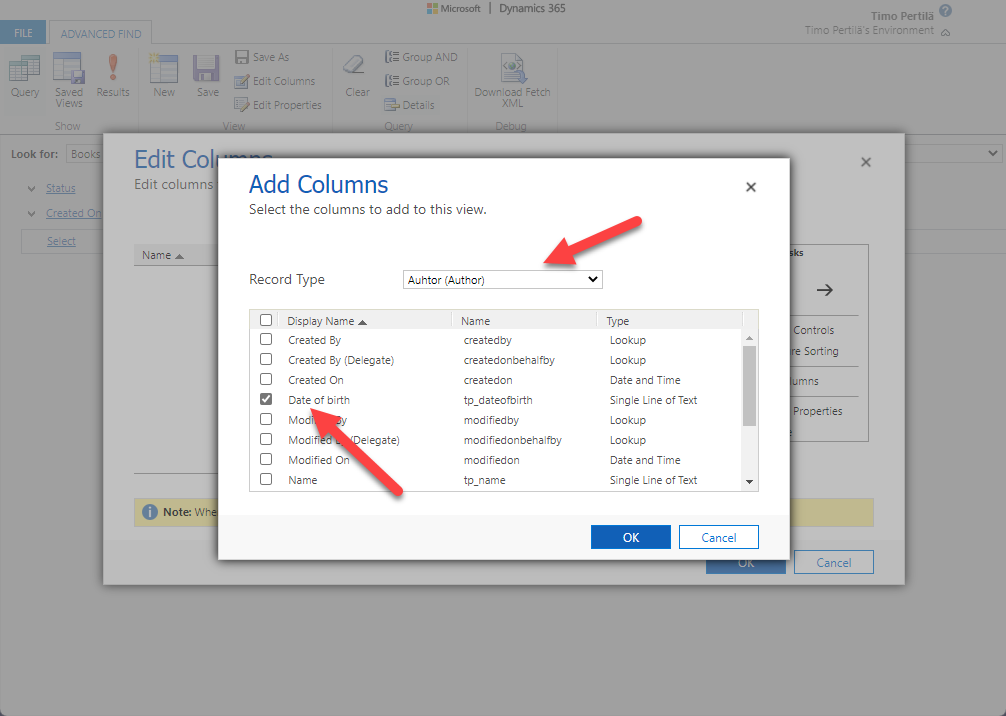The image size is (1006, 716).
Task: Tick the Modified On checkbox
Action: 266,460
